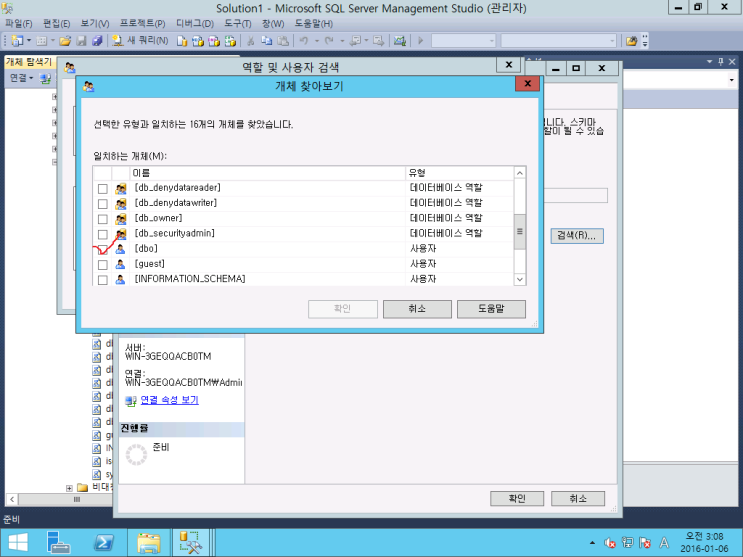Click the Database Engine Query icon
Viewport: 743px width, 557px height.
pyautogui.click(x=182, y=41)
